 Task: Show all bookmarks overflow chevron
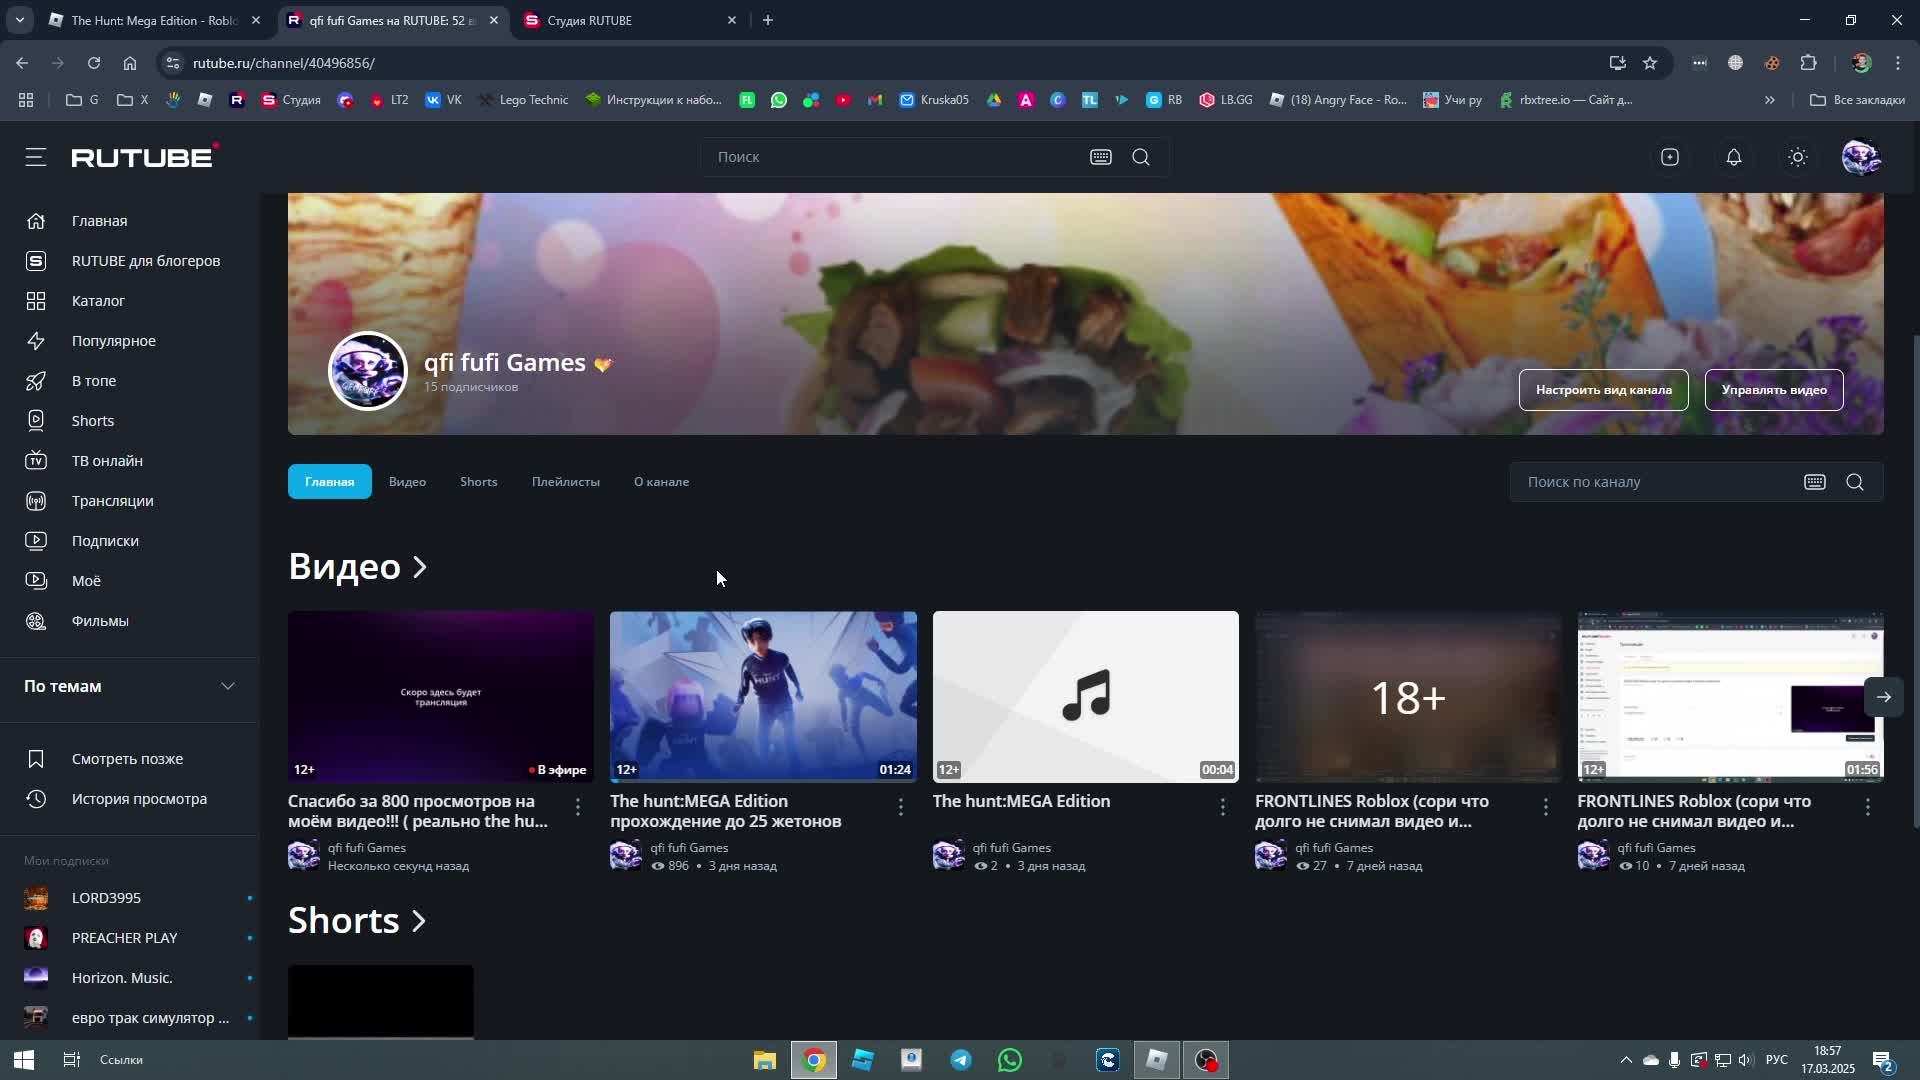[1769, 100]
